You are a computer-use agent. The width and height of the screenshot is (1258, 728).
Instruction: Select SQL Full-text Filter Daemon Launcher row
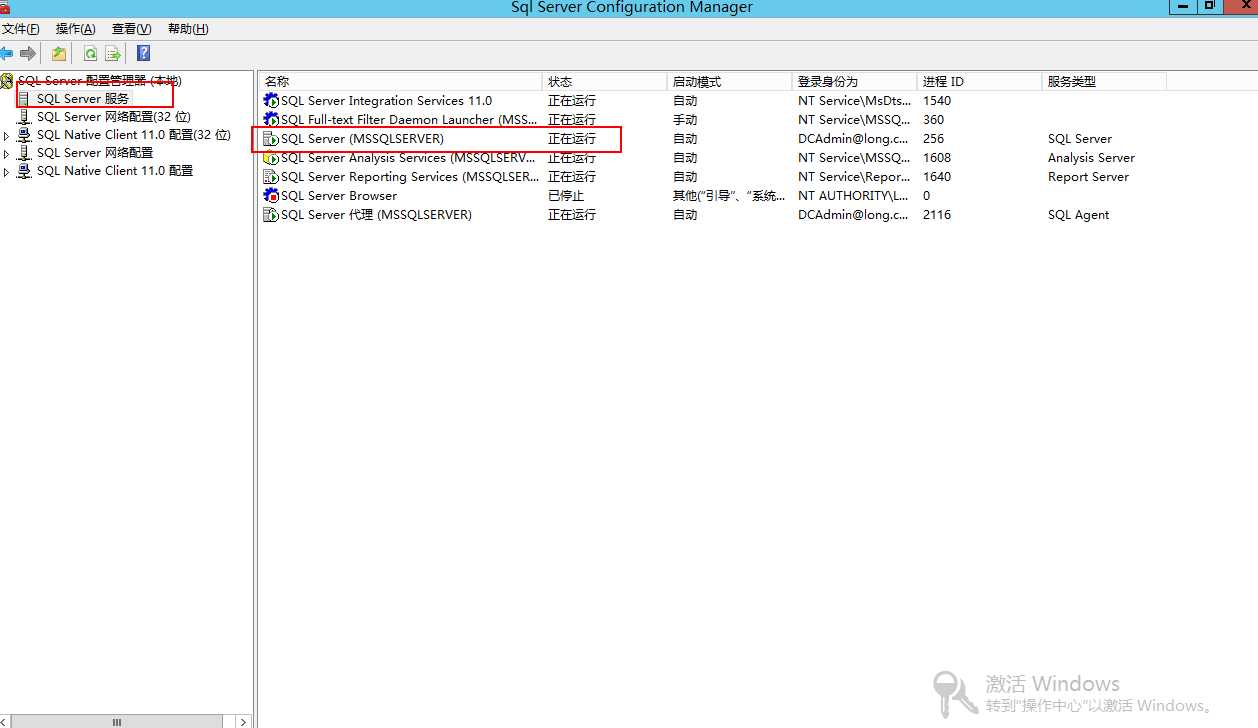click(x=409, y=120)
